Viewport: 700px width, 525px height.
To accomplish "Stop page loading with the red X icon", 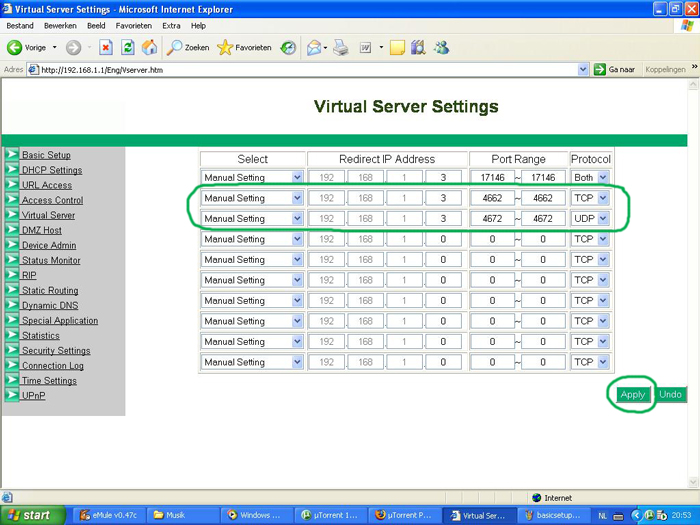I will 106,47.
